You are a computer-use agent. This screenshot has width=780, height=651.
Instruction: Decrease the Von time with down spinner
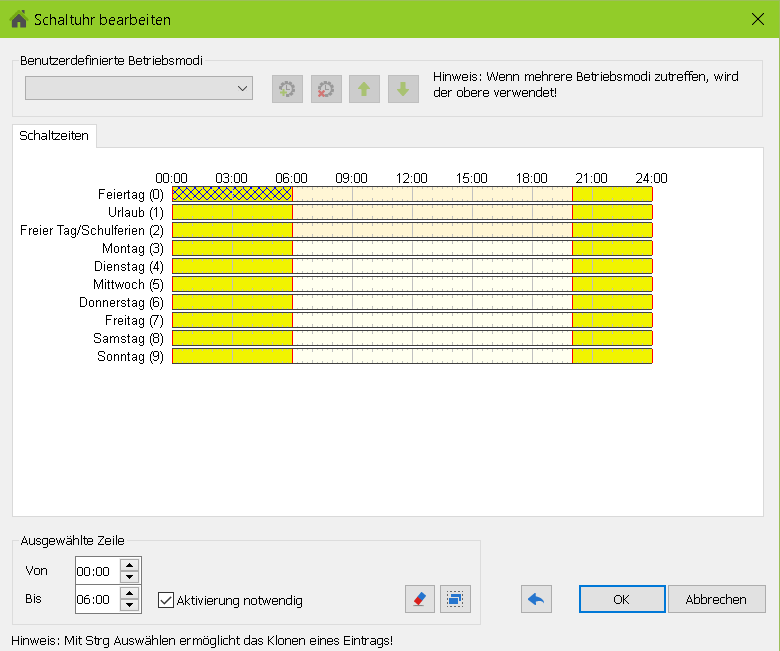coord(130,577)
